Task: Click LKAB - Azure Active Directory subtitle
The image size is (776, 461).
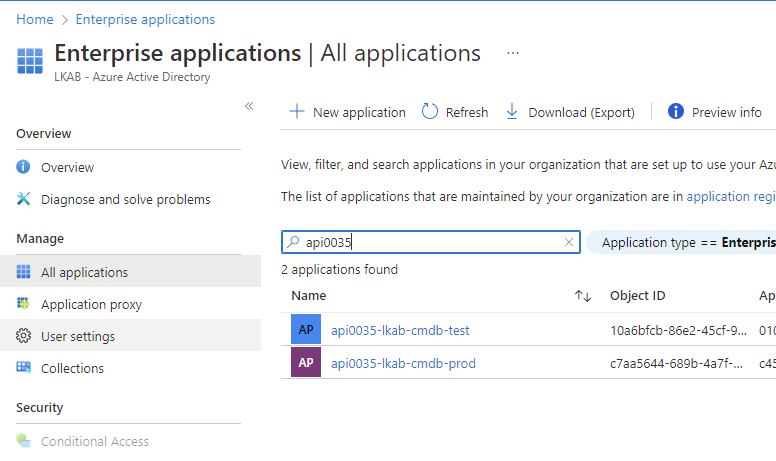Action: [132, 77]
